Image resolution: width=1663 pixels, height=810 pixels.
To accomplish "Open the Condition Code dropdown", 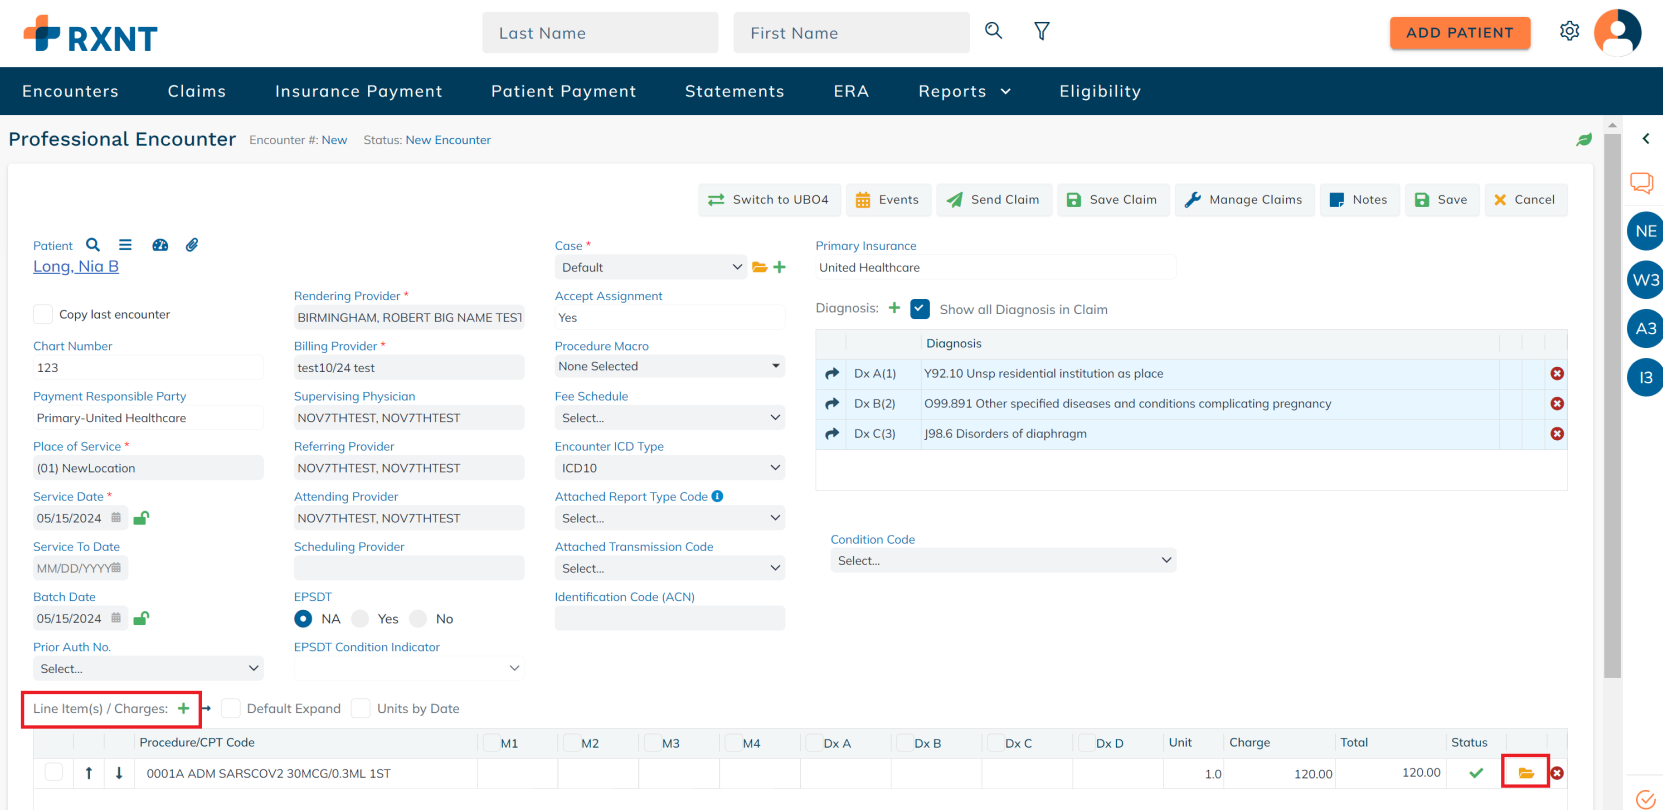I will click(x=1002, y=561).
